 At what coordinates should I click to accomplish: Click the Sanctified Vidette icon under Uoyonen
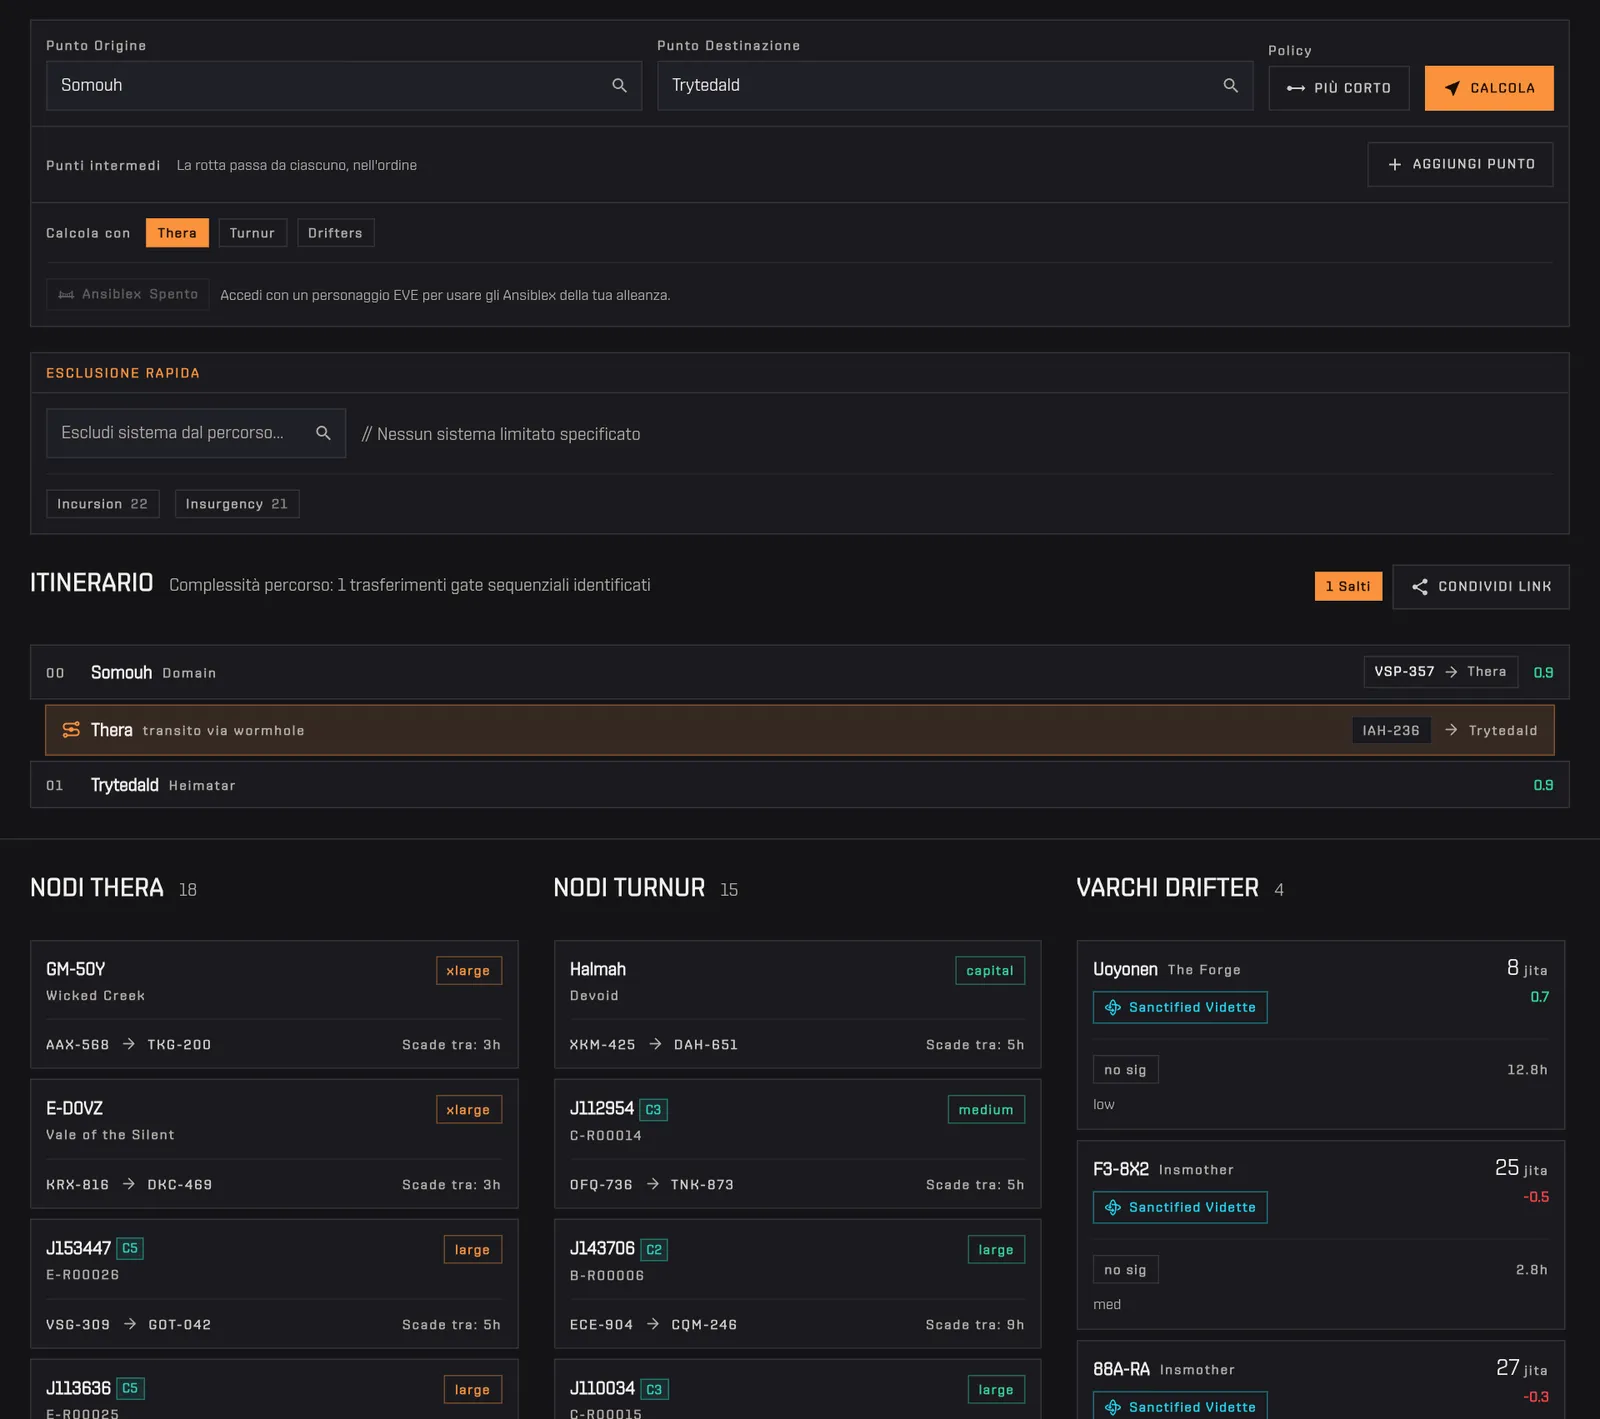(1113, 1007)
